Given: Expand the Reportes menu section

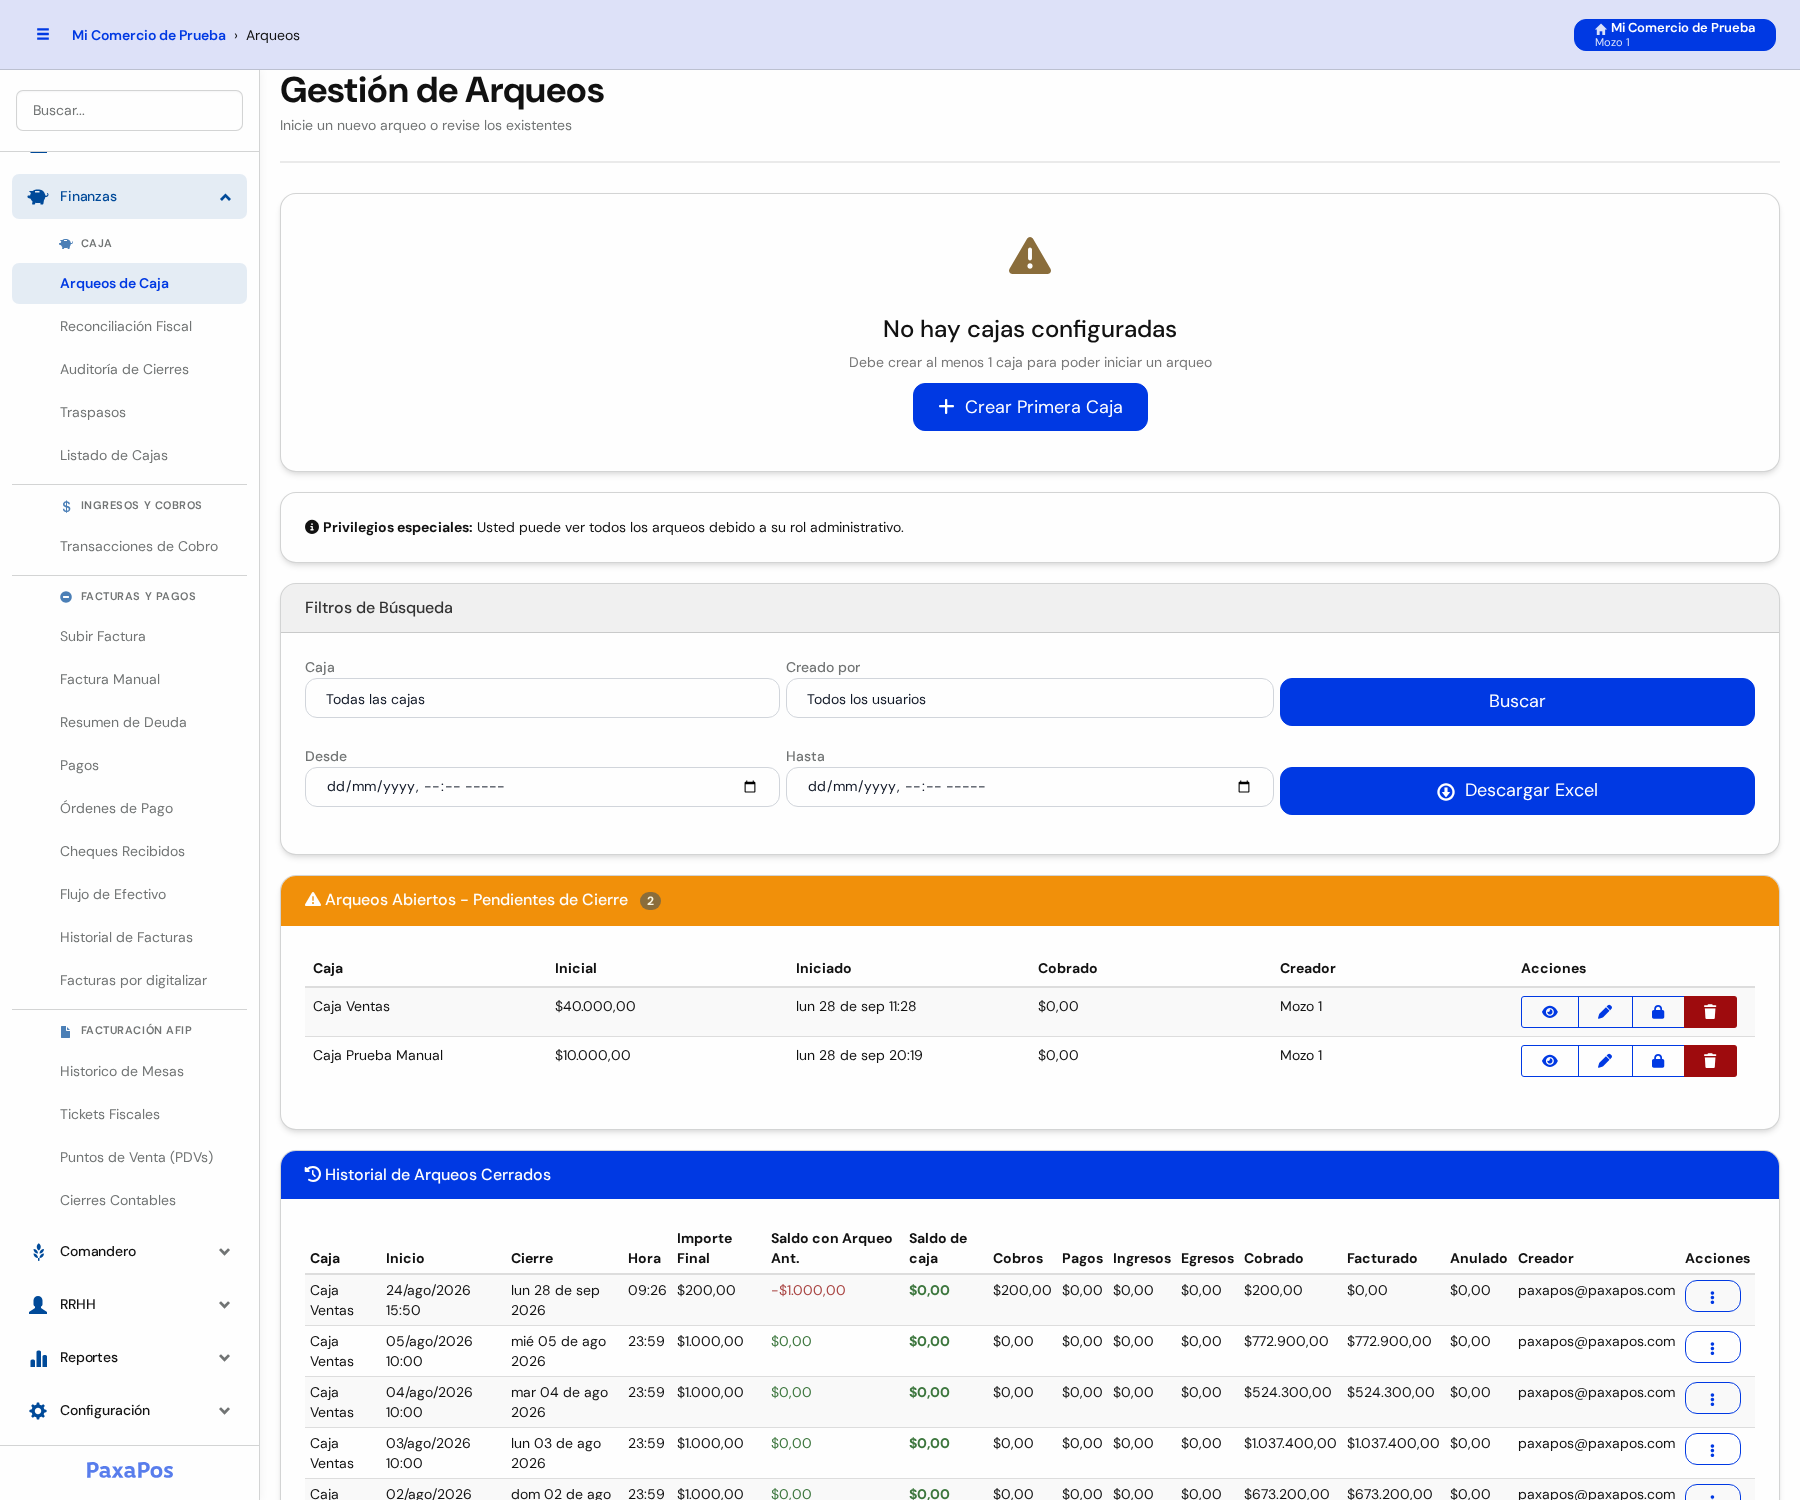Looking at the screenshot, I should click(129, 1358).
